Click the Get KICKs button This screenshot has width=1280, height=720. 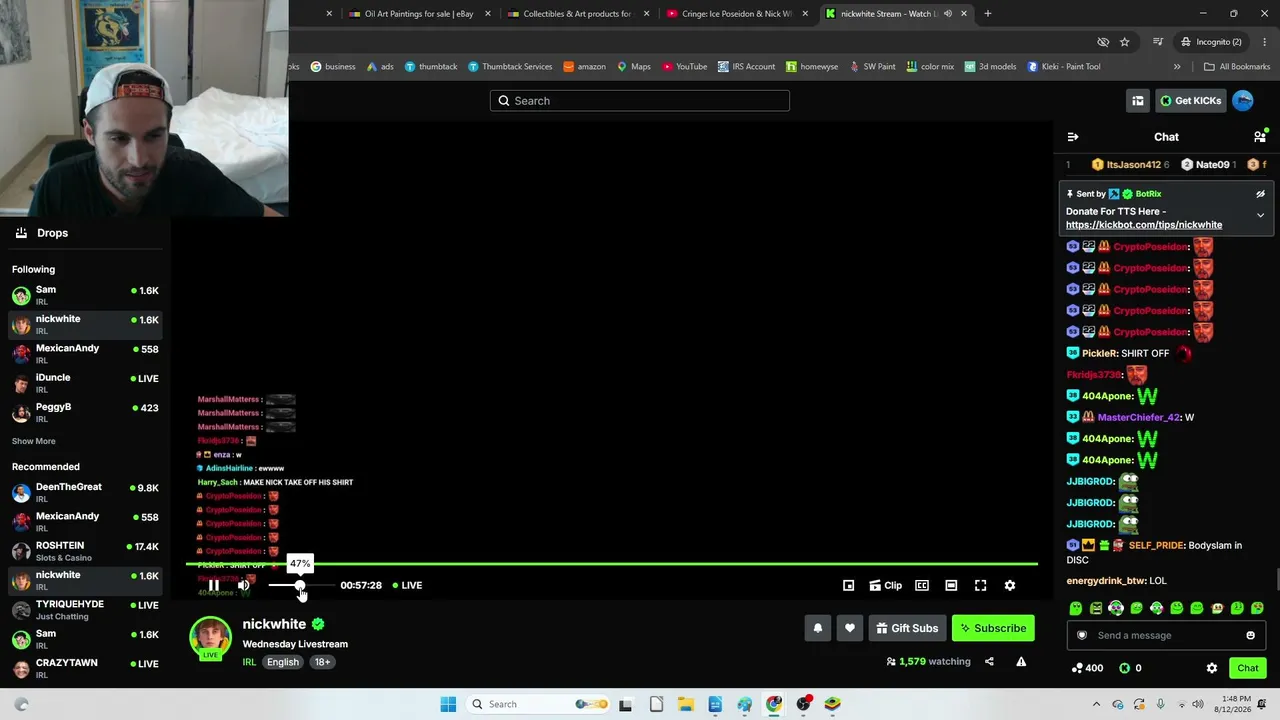coord(1190,100)
